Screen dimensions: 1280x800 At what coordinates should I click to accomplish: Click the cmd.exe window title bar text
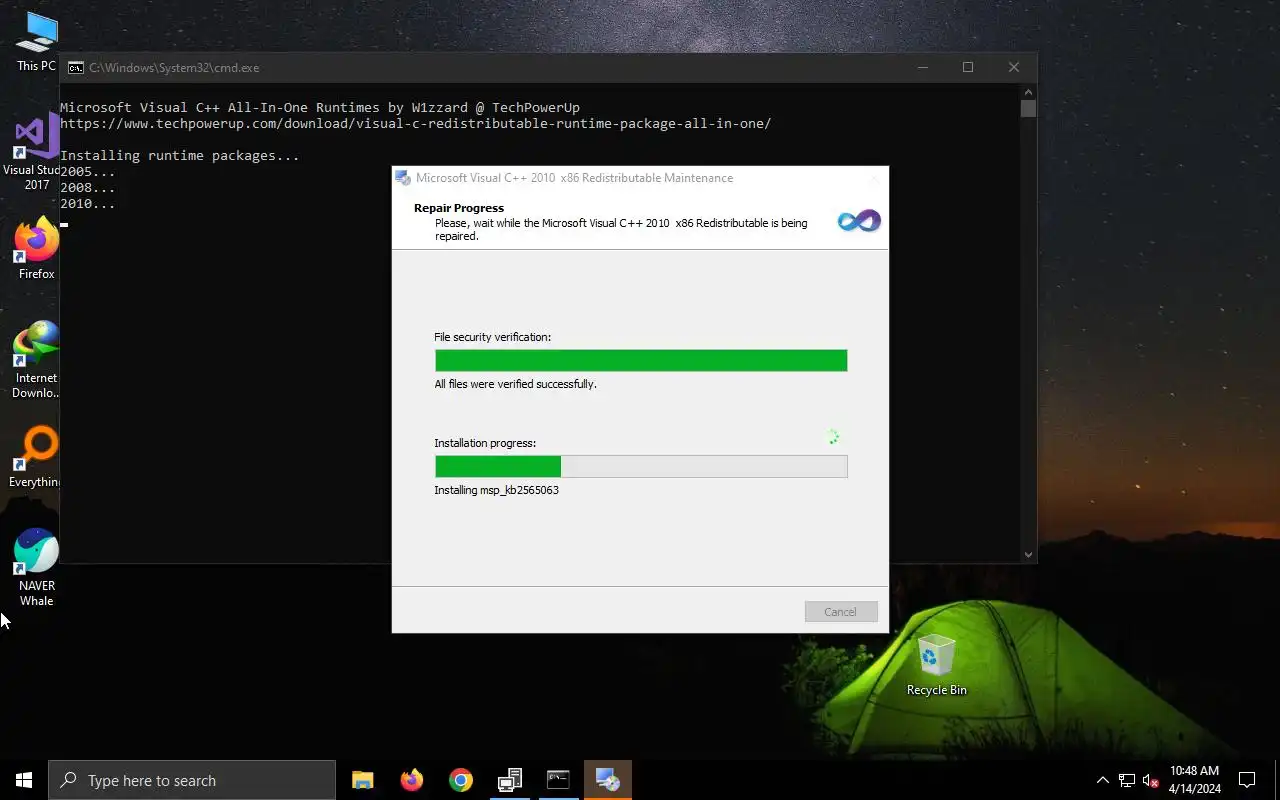174,68
